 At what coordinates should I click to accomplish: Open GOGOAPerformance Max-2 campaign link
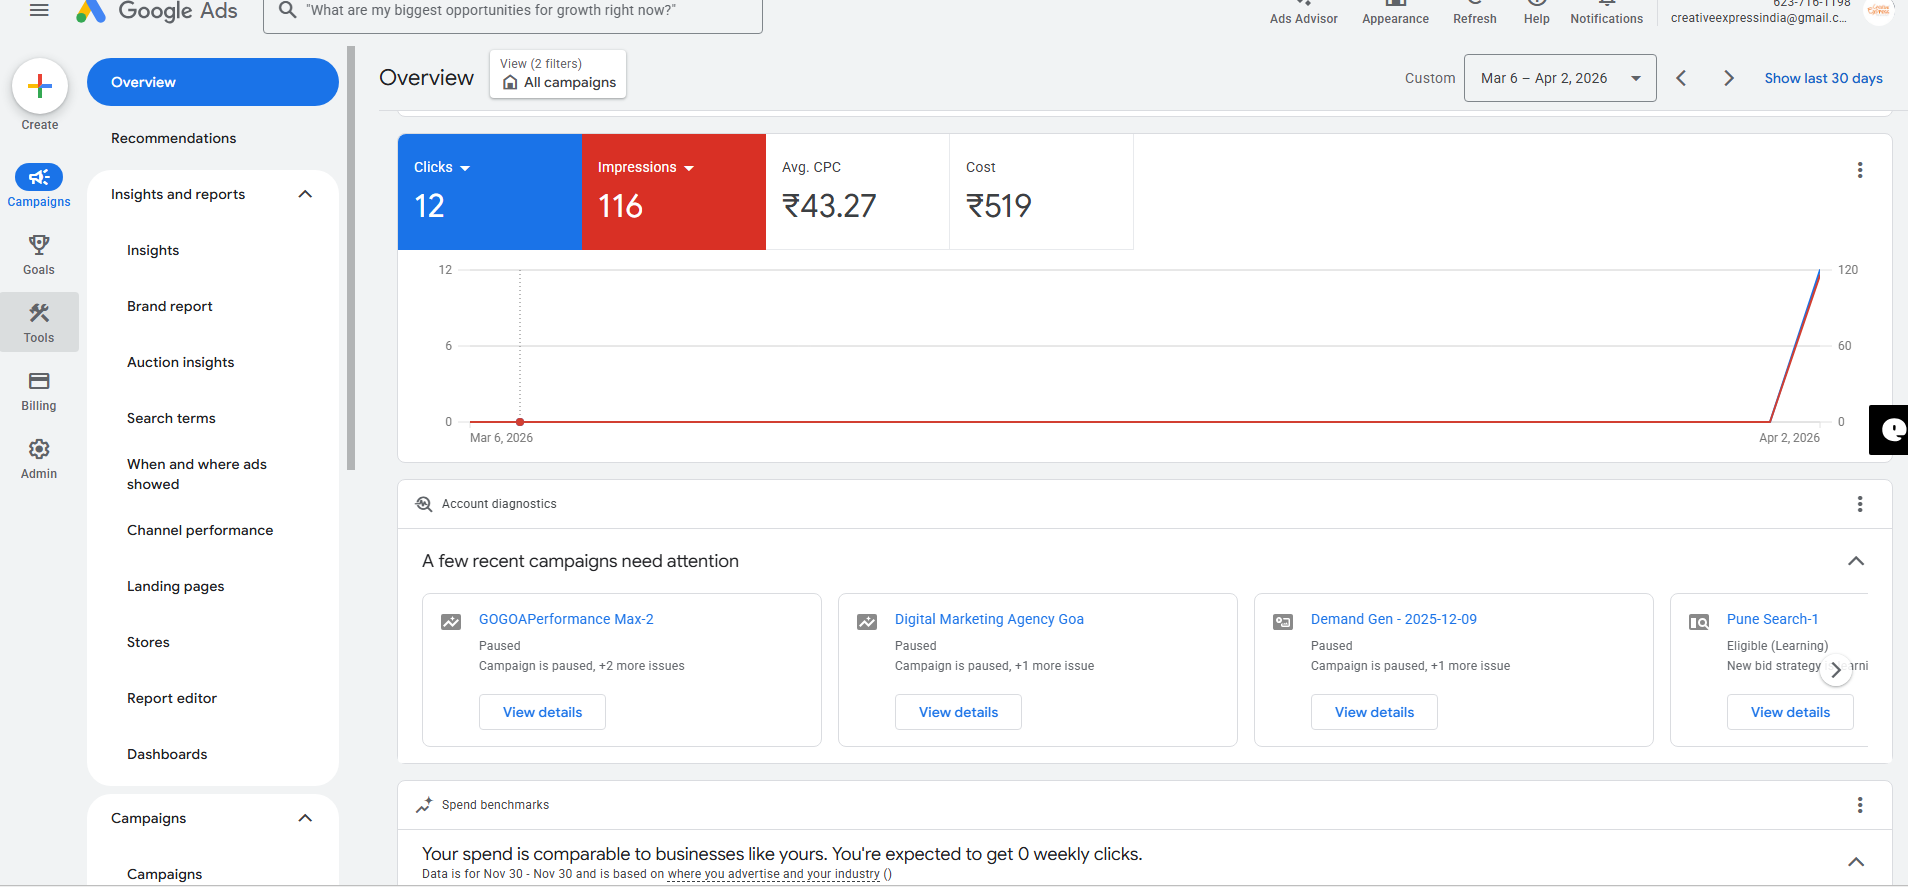566,619
